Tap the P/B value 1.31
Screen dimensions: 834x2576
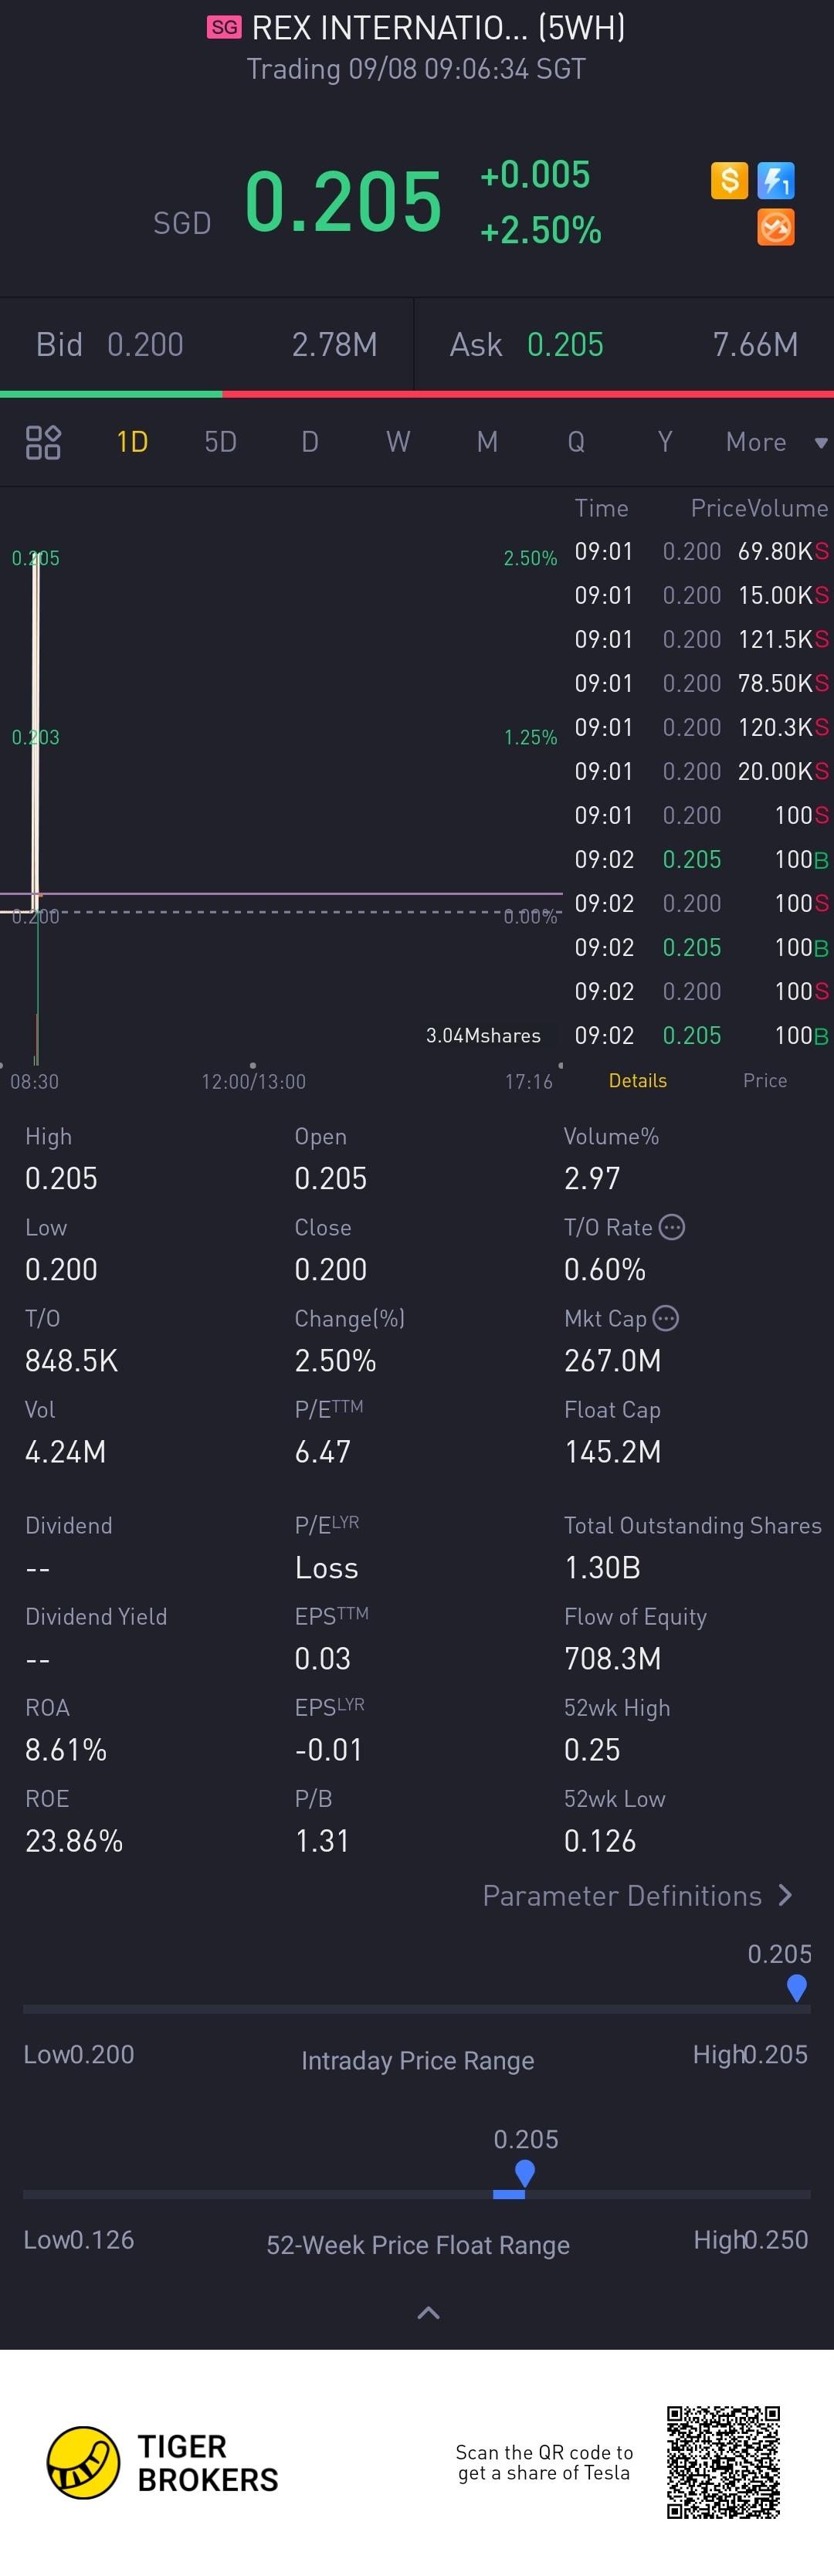coord(322,1841)
